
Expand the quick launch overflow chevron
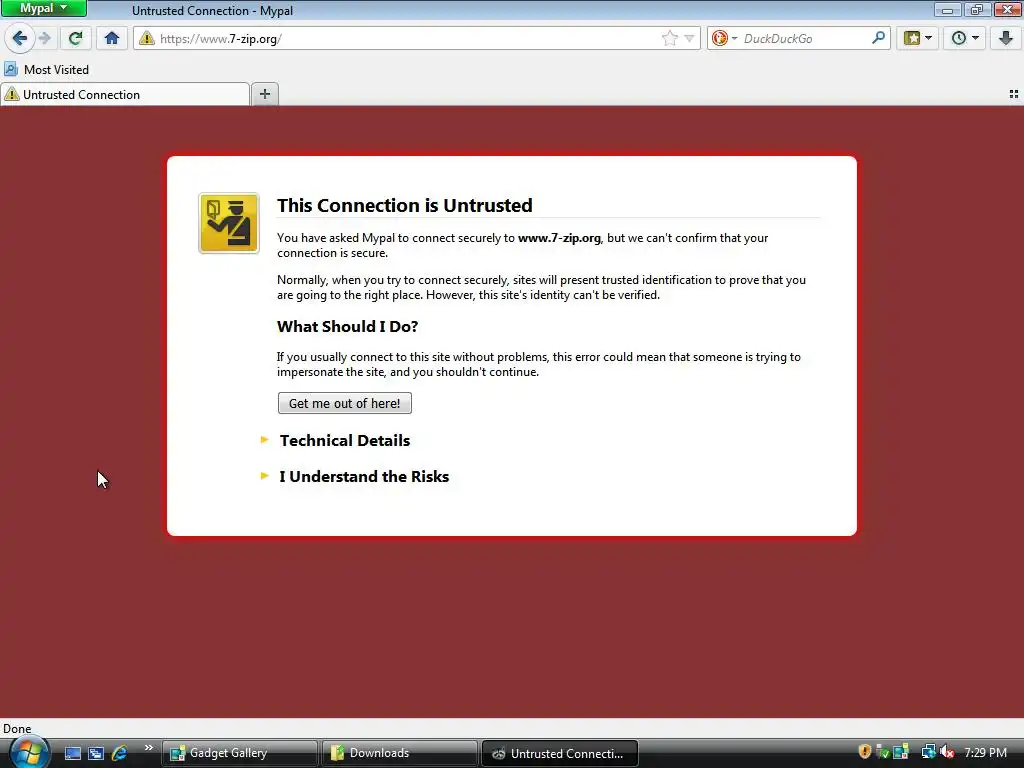pos(148,748)
